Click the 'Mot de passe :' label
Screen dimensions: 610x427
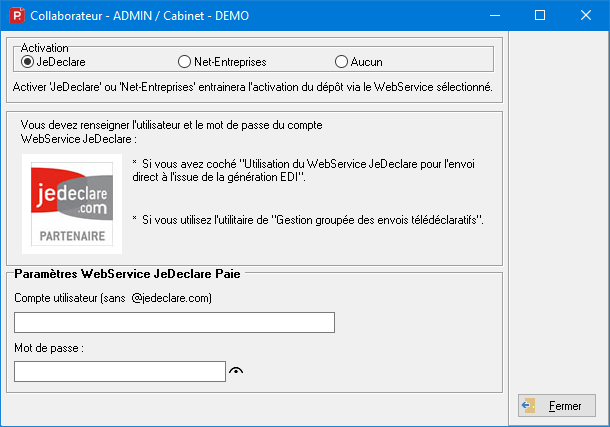tap(47, 348)
